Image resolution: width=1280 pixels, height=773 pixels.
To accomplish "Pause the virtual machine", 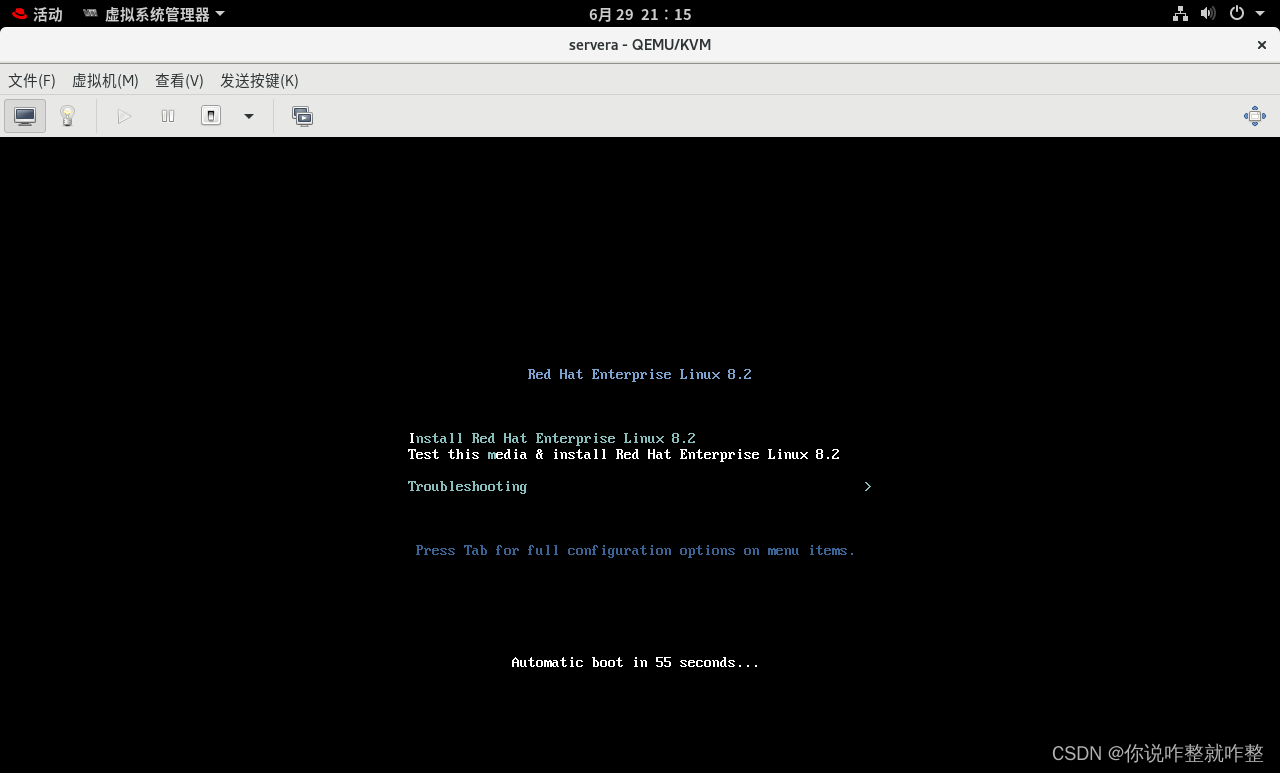I will click(x=168, y=116).
